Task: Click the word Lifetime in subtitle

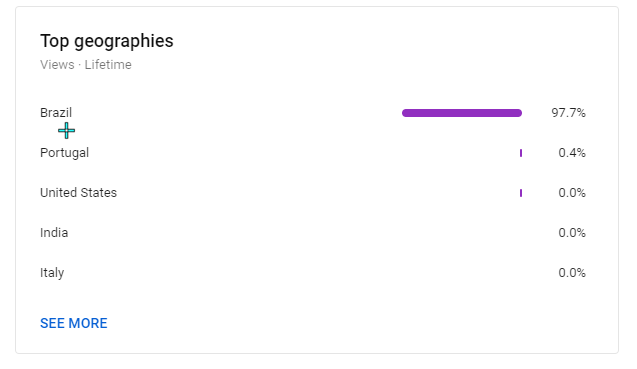Action: [x=108, y=65]
